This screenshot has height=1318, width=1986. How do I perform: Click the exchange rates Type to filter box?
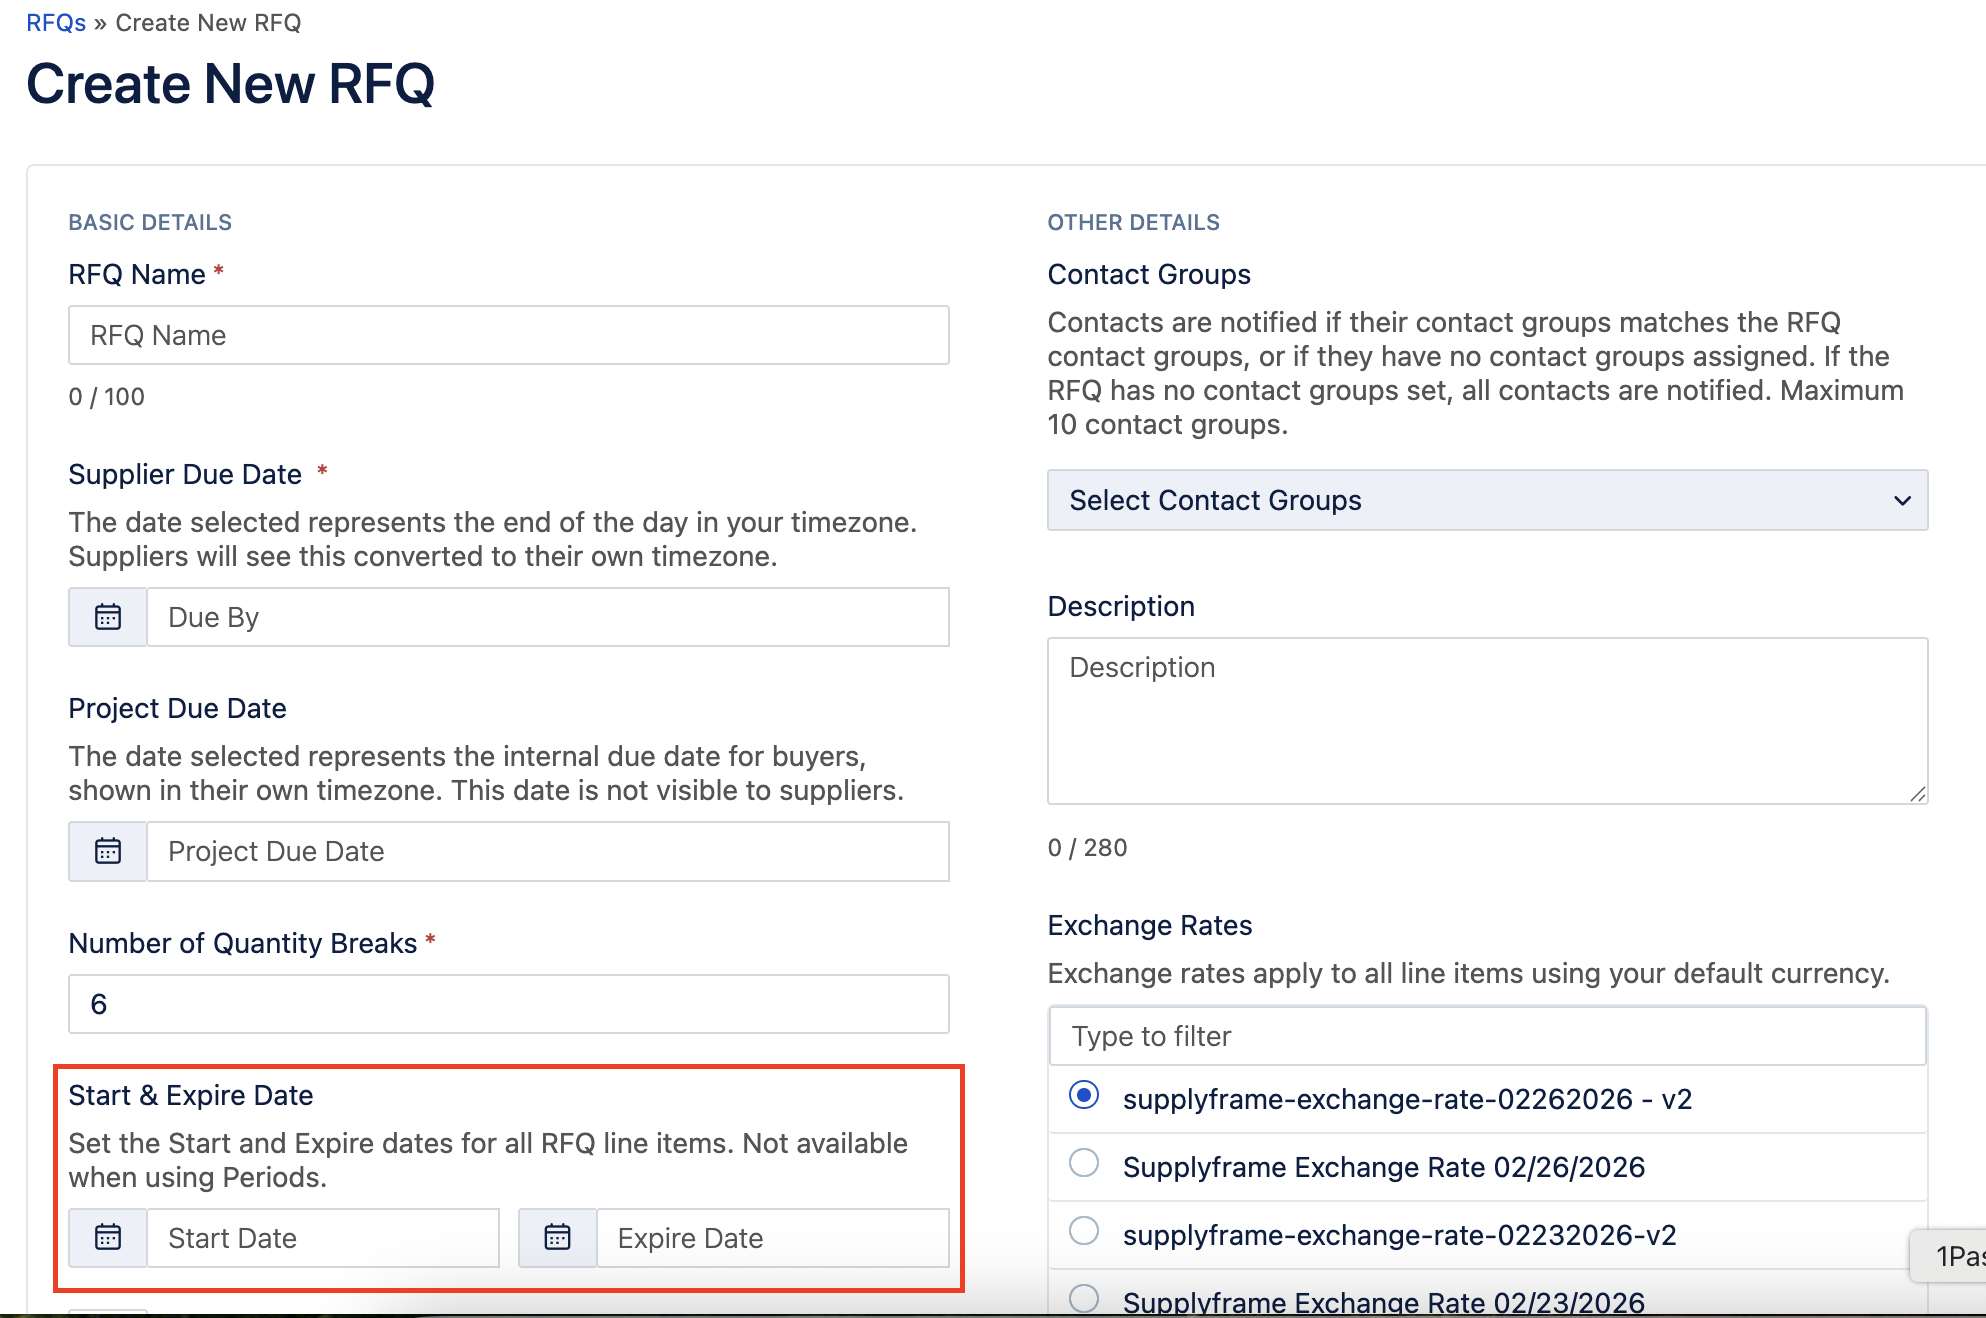(1486, 1036)
